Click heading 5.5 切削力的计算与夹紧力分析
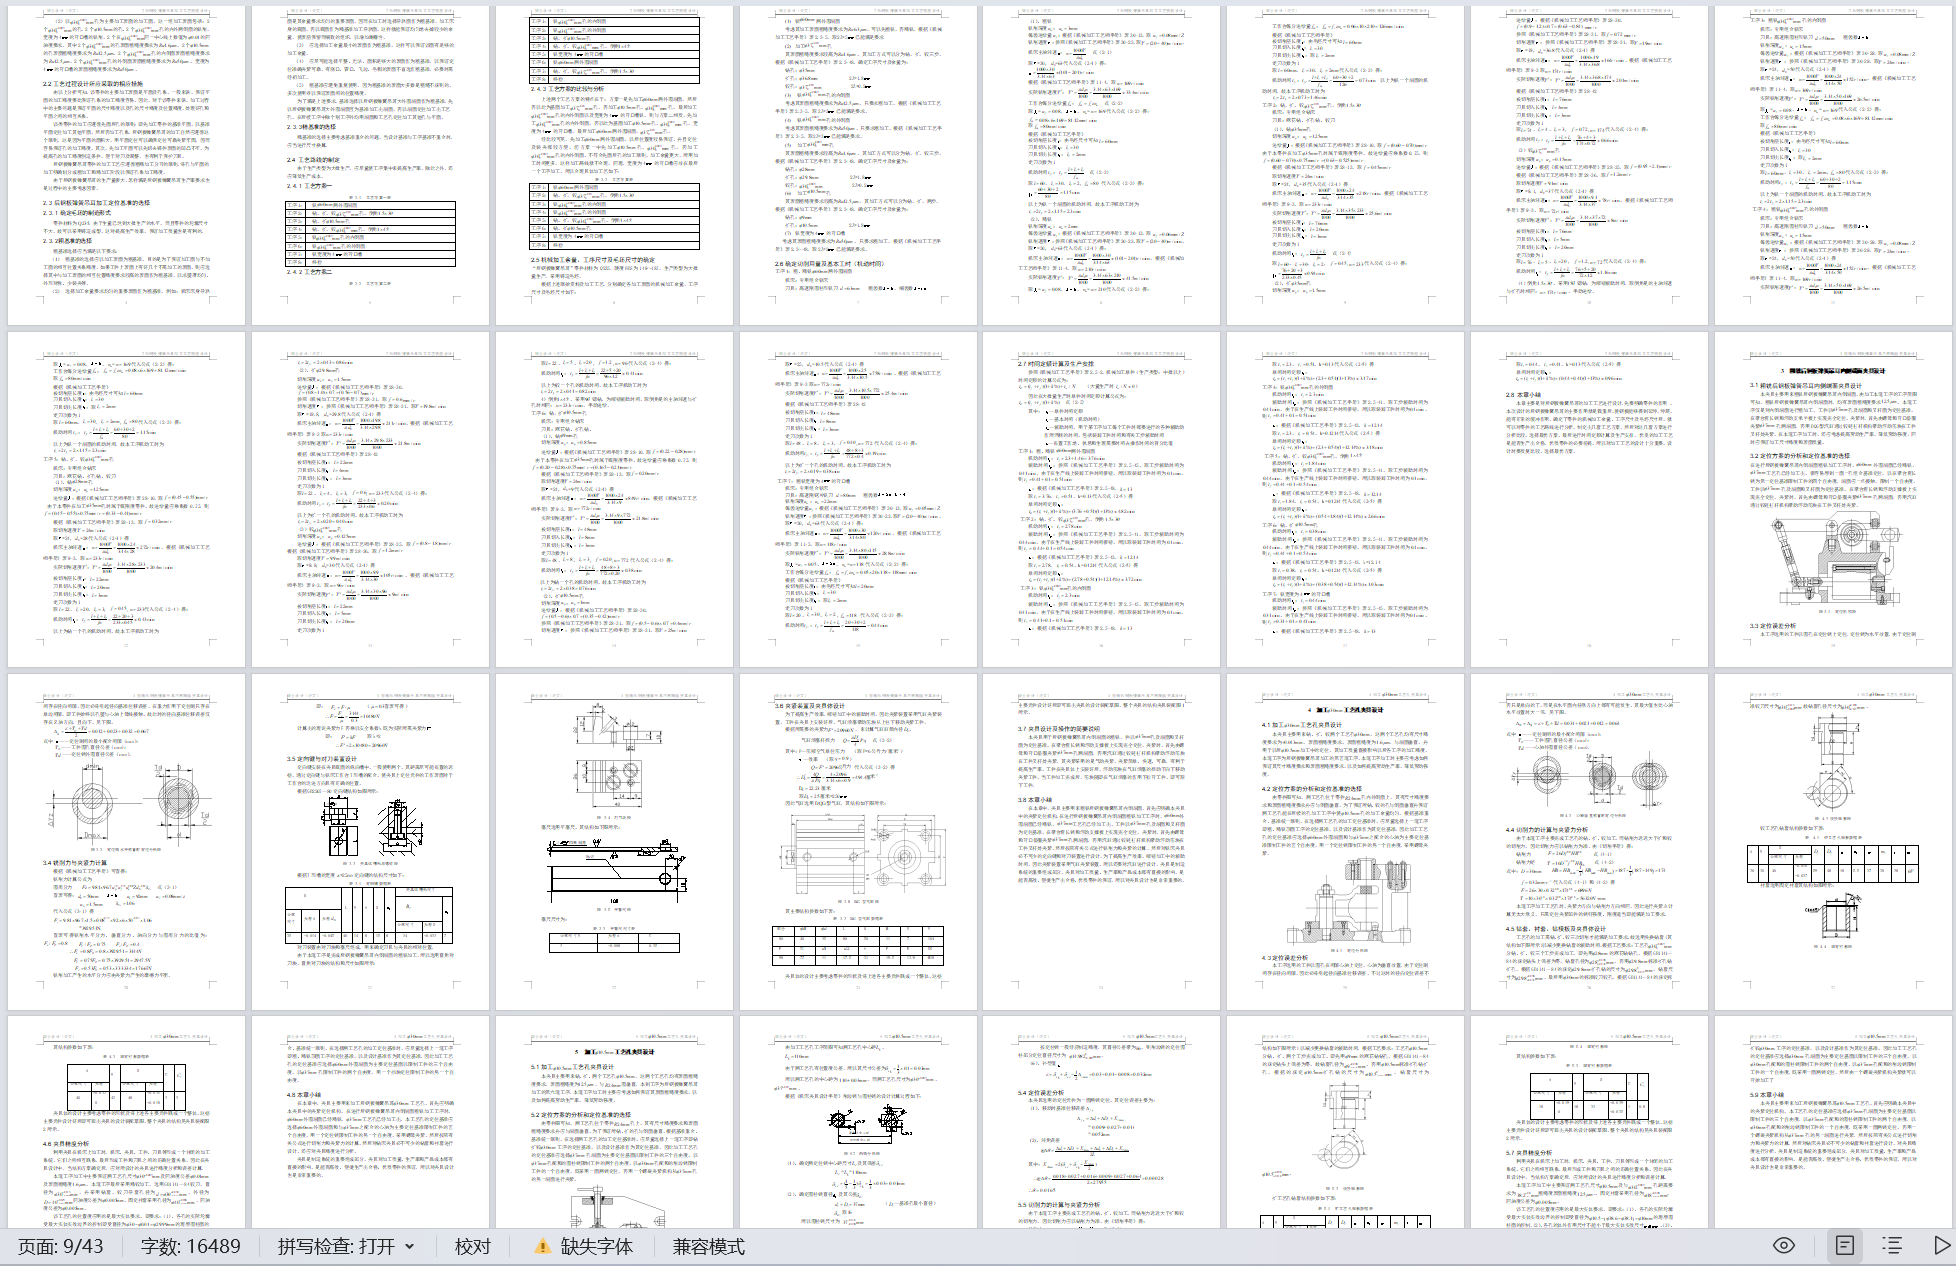Image resolution: width=1956 pixels, height=1266 pixels. pos(1058,1205)
